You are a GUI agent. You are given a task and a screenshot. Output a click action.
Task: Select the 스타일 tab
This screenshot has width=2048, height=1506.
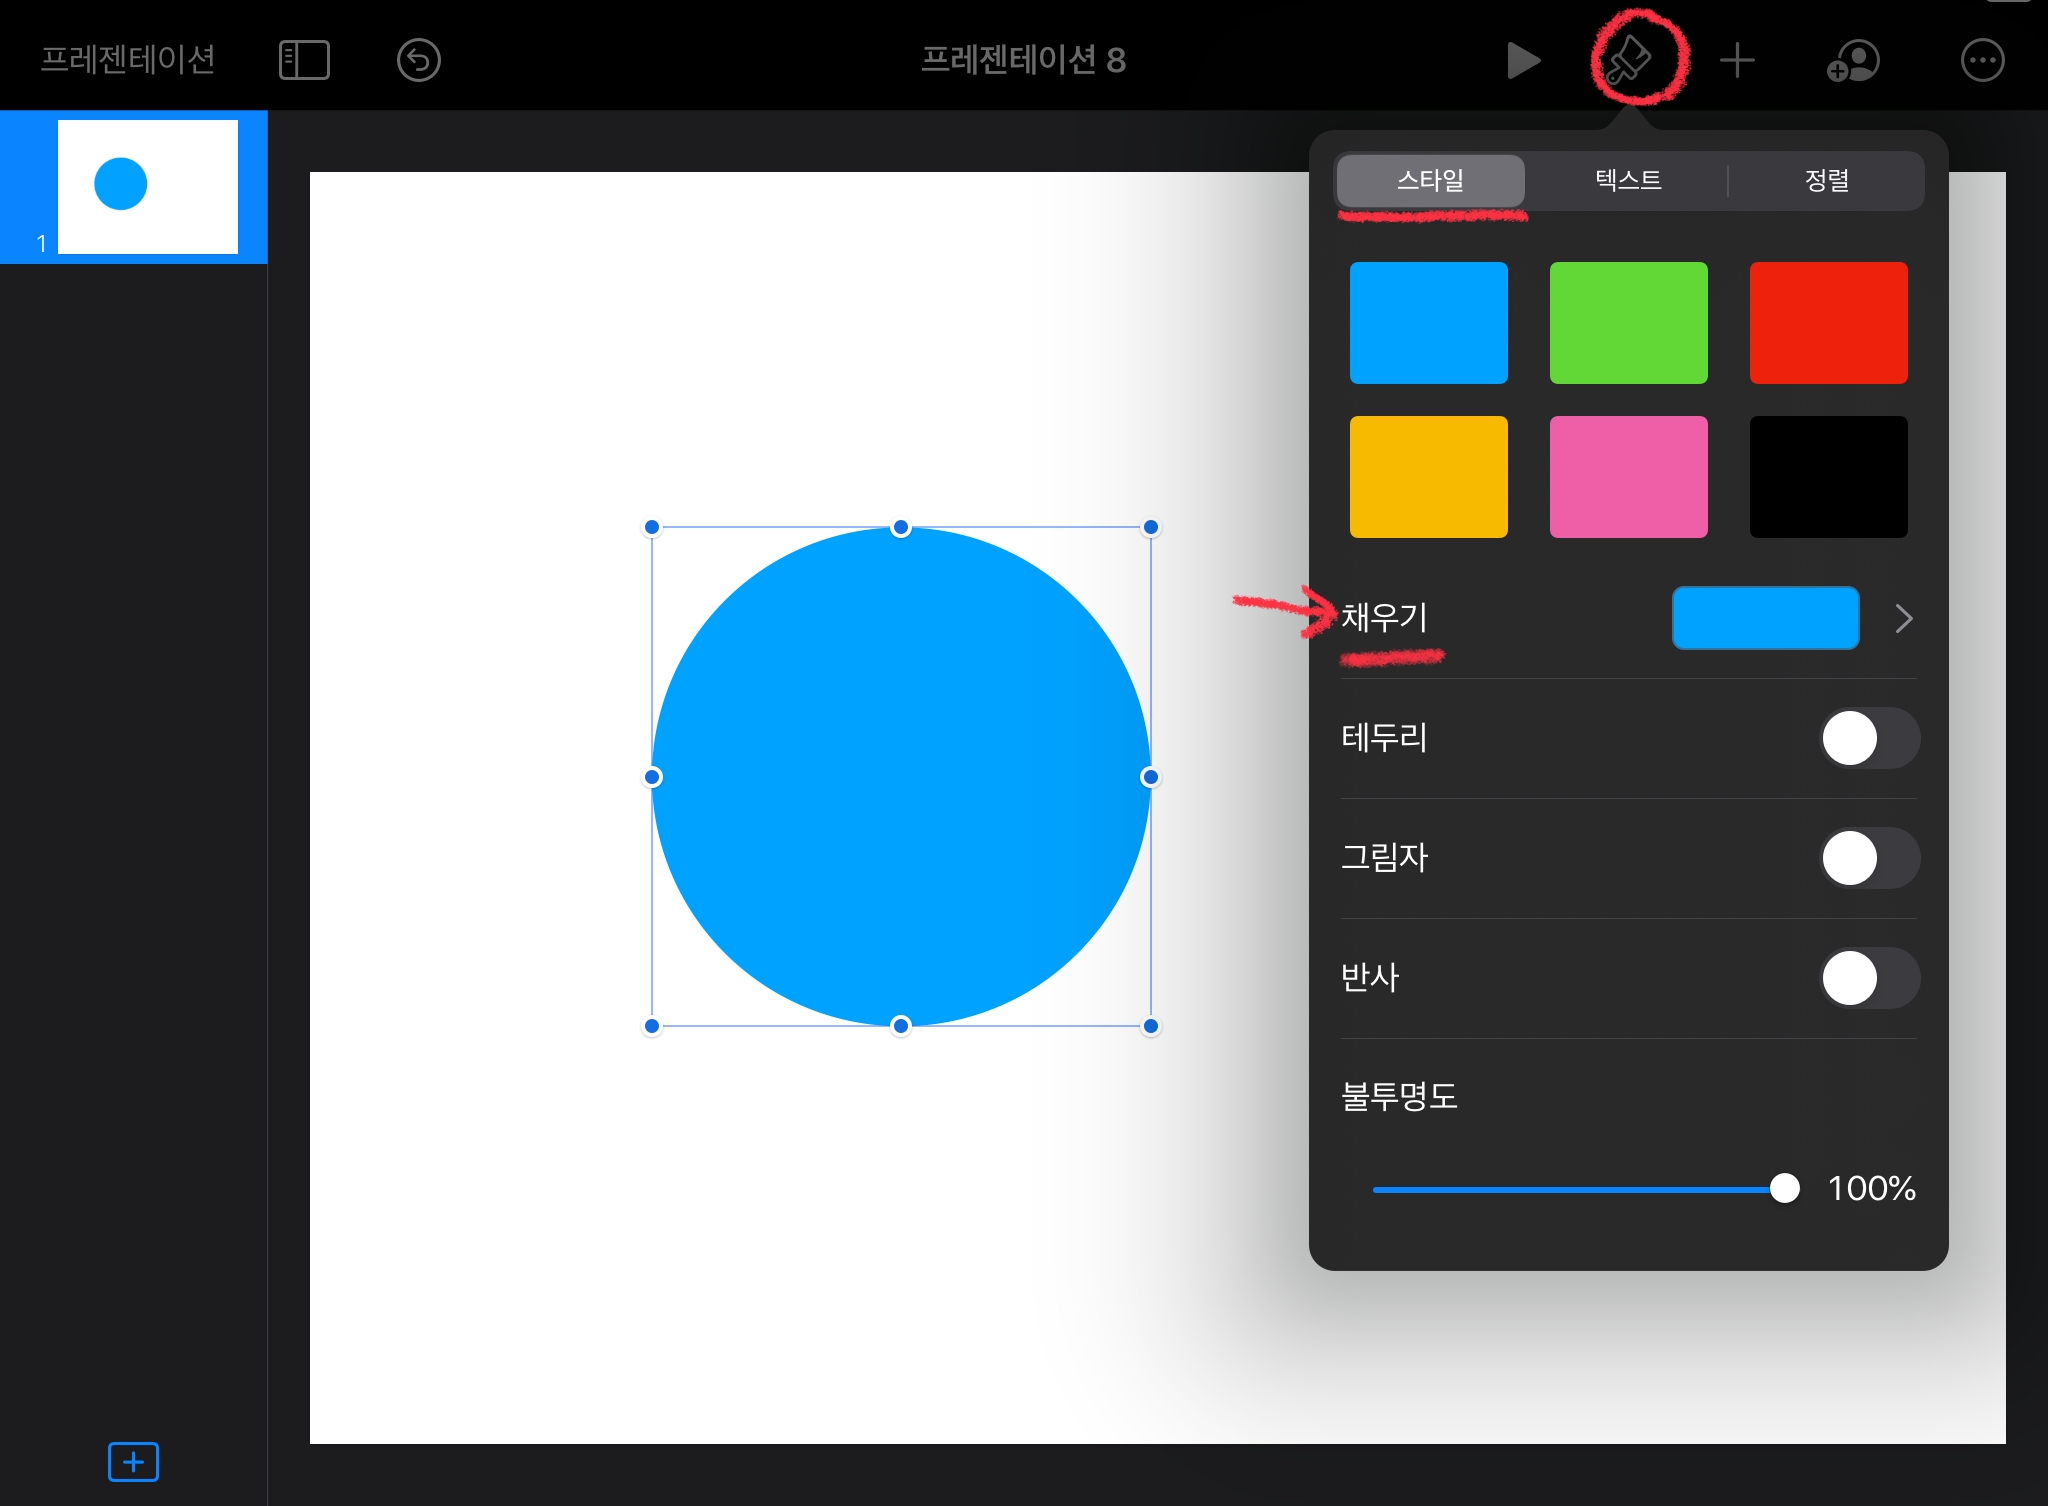coord(1430,180)
